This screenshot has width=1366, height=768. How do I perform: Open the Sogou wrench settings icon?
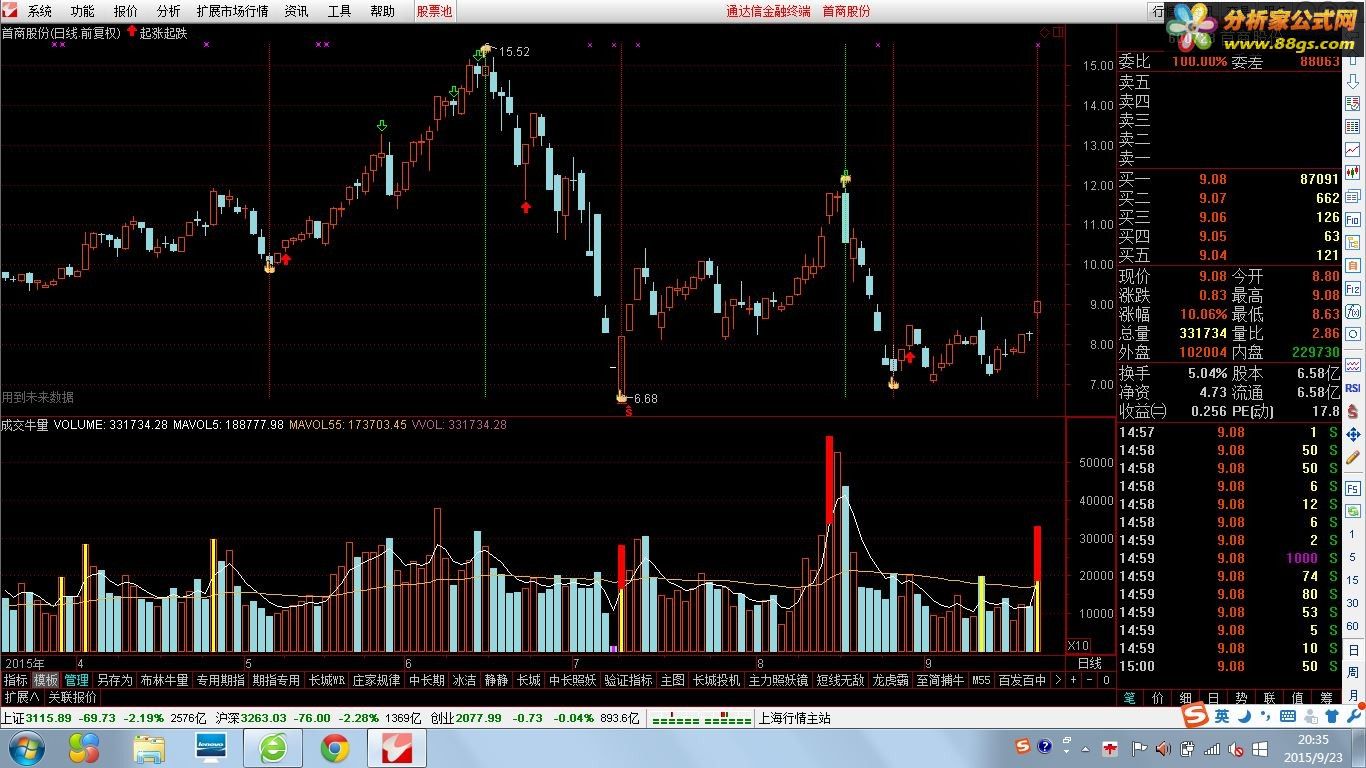point(1354,716)
